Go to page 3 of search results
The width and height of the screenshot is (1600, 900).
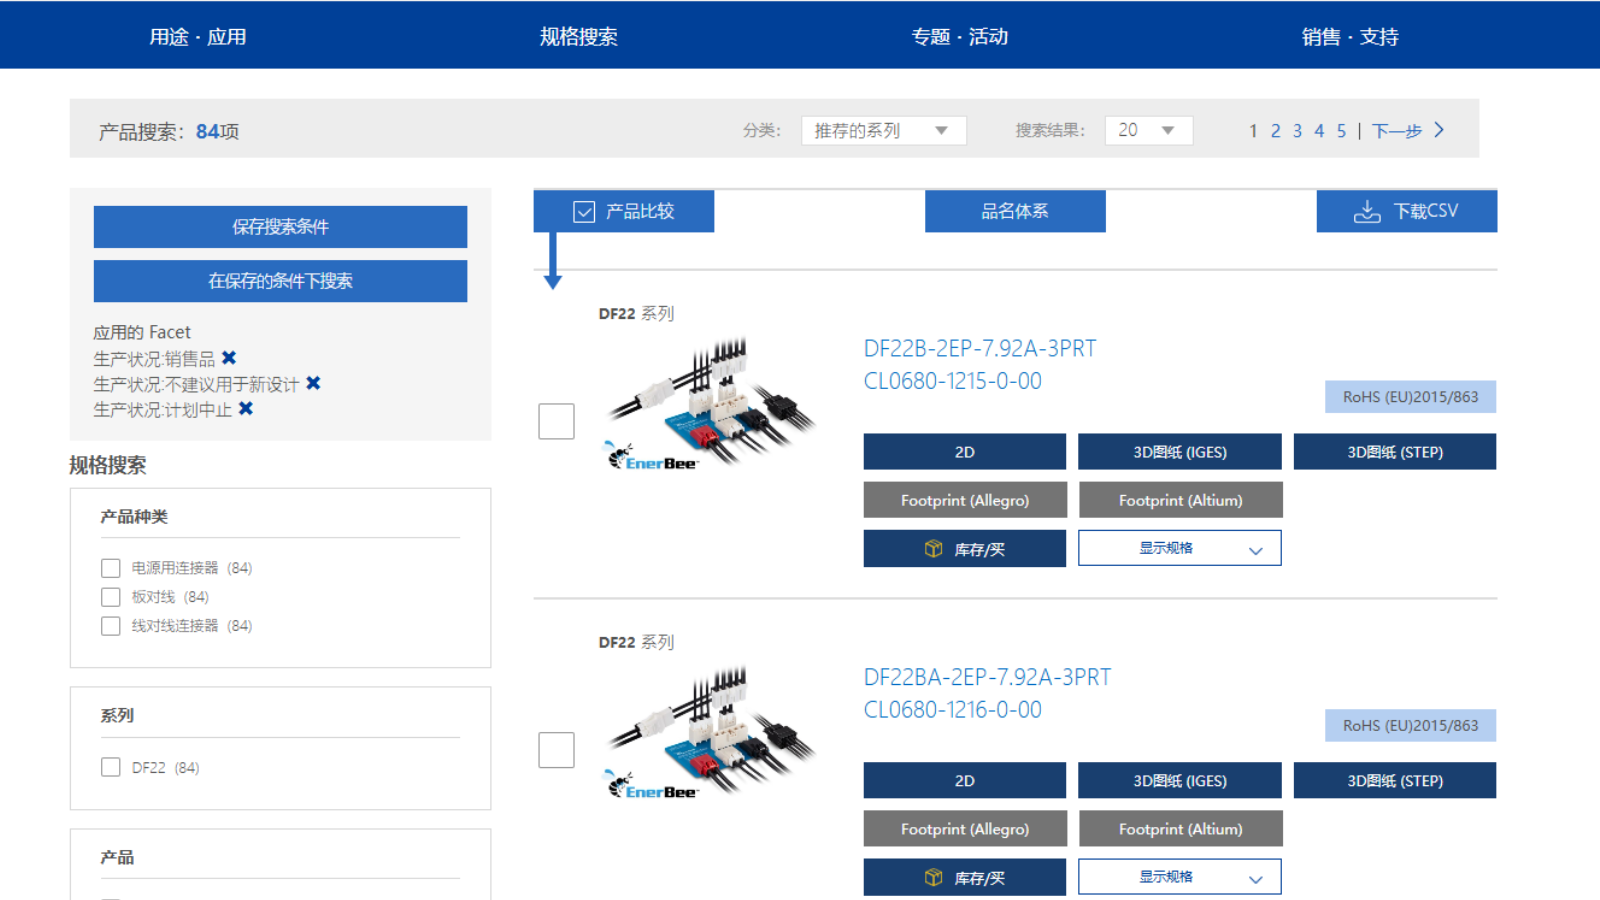point(1297,130)
